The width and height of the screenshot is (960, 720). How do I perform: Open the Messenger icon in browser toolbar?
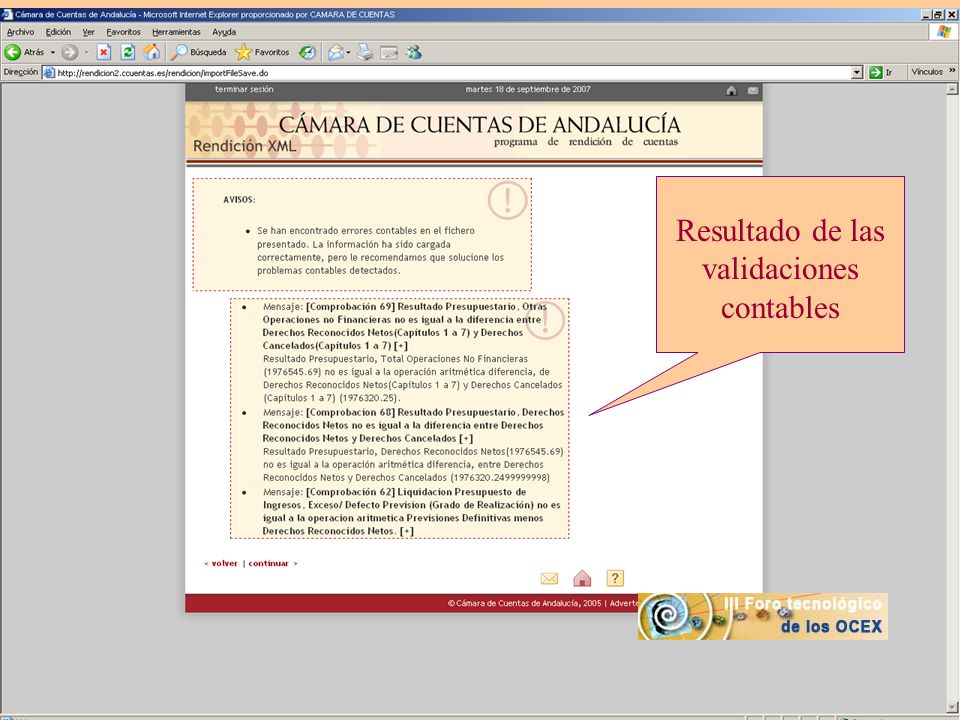coord(414,53)
